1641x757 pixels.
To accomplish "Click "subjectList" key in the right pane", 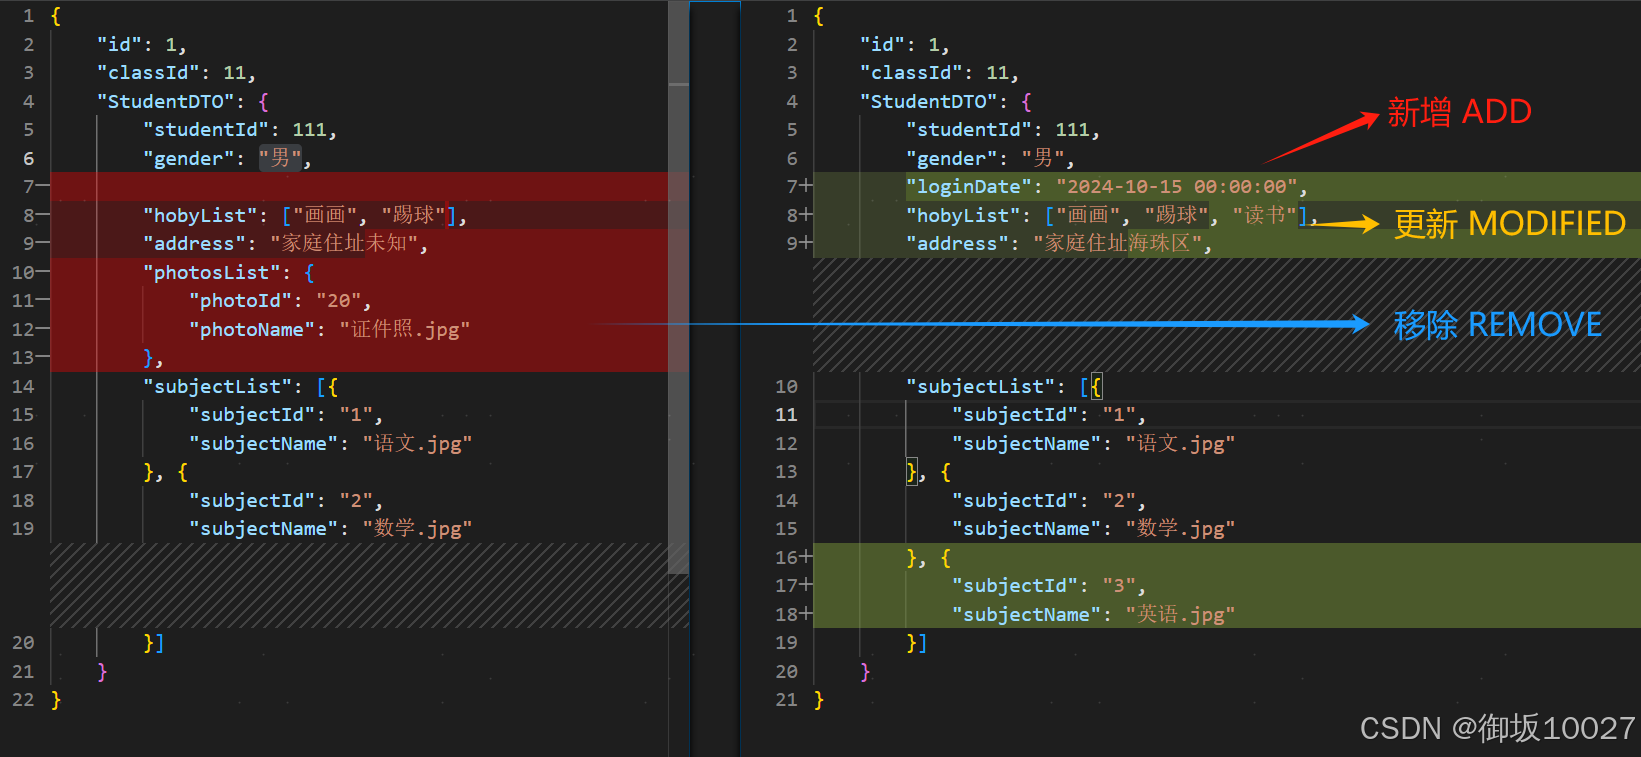I will (980, 386).
